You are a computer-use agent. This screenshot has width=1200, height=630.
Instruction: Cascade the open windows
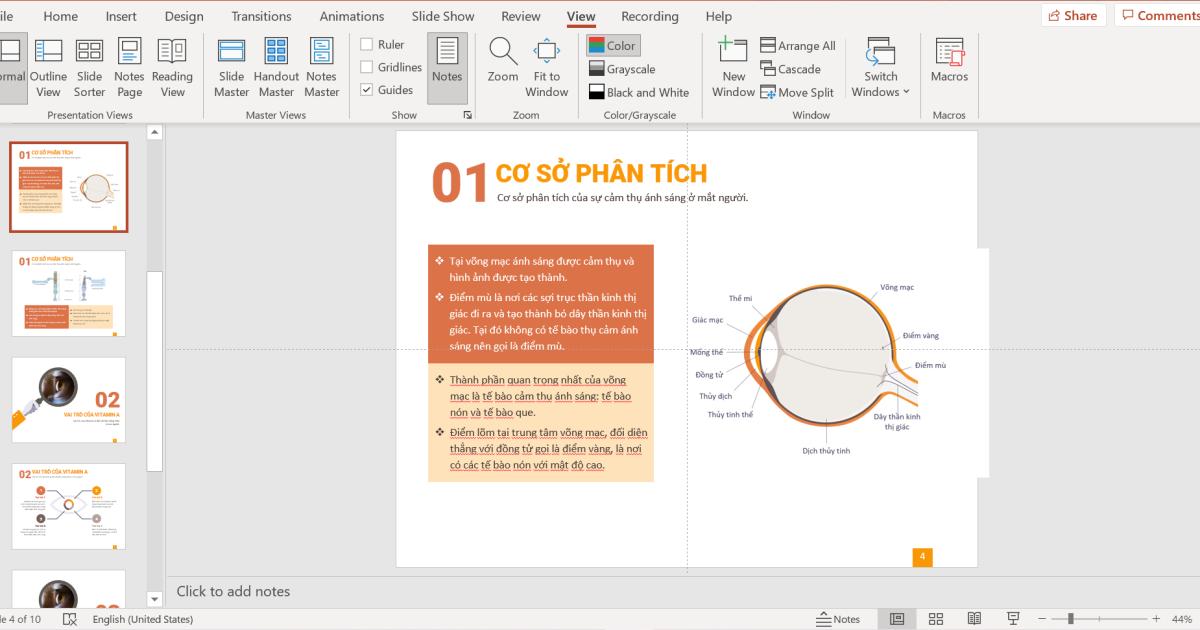[791, 69]
